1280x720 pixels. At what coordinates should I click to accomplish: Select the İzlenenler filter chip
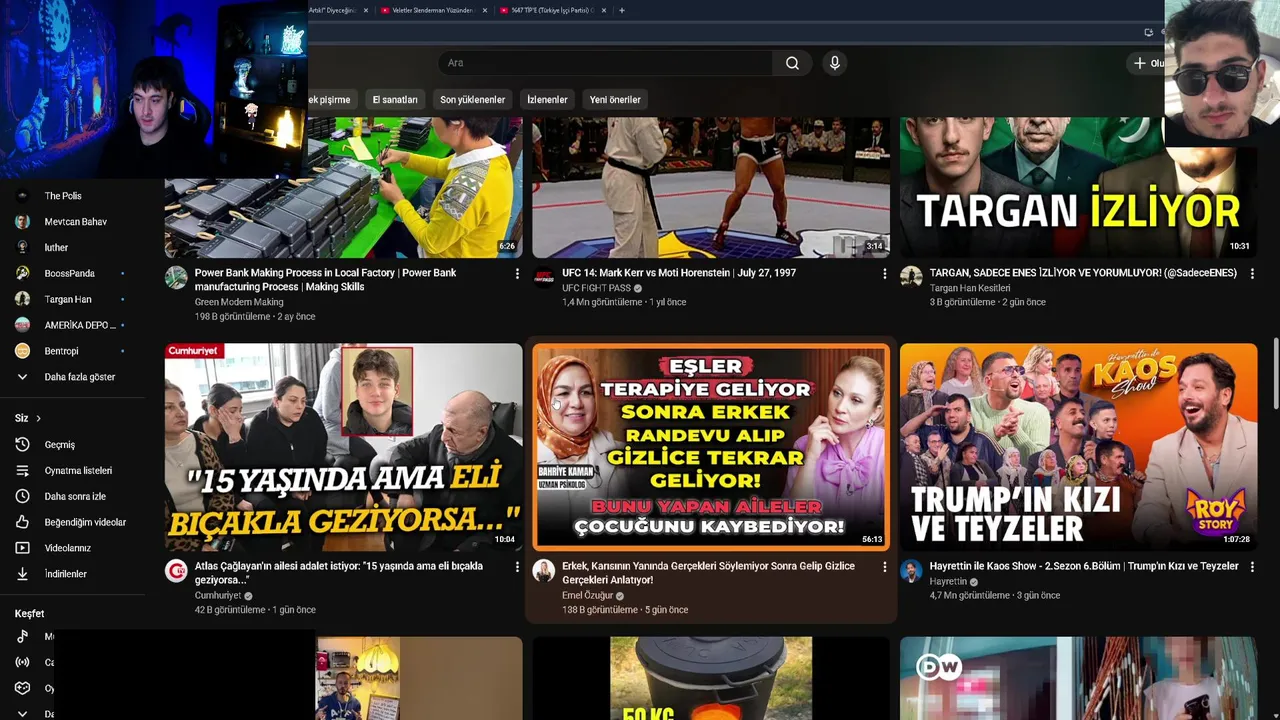[547, 100]
